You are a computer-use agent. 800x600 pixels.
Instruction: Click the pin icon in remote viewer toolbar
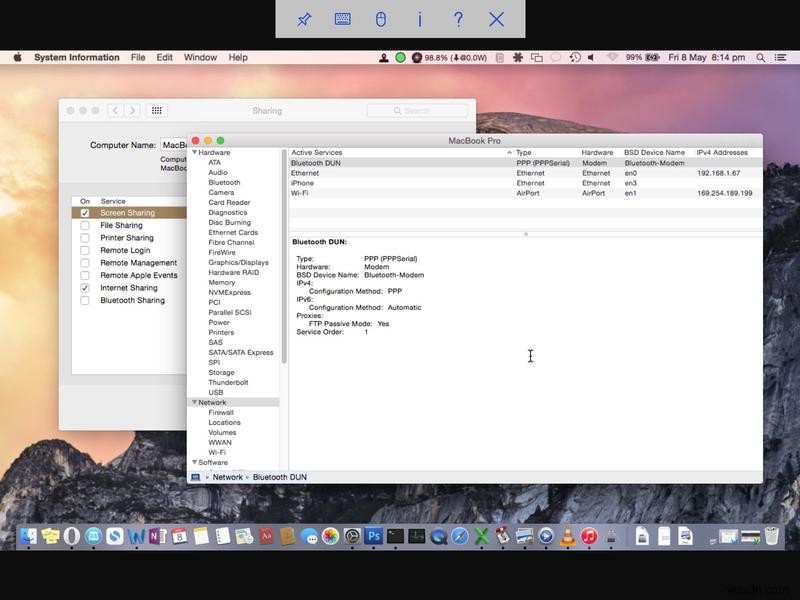(304, 19)
